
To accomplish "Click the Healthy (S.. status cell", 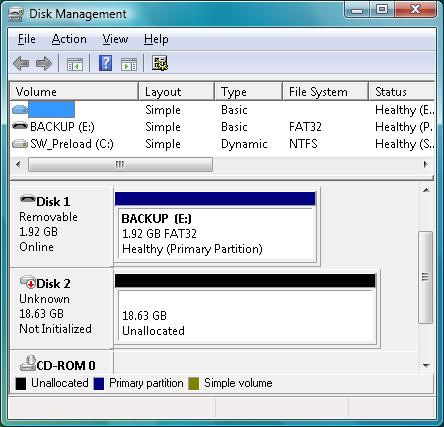I will click(x=404, y=144).
